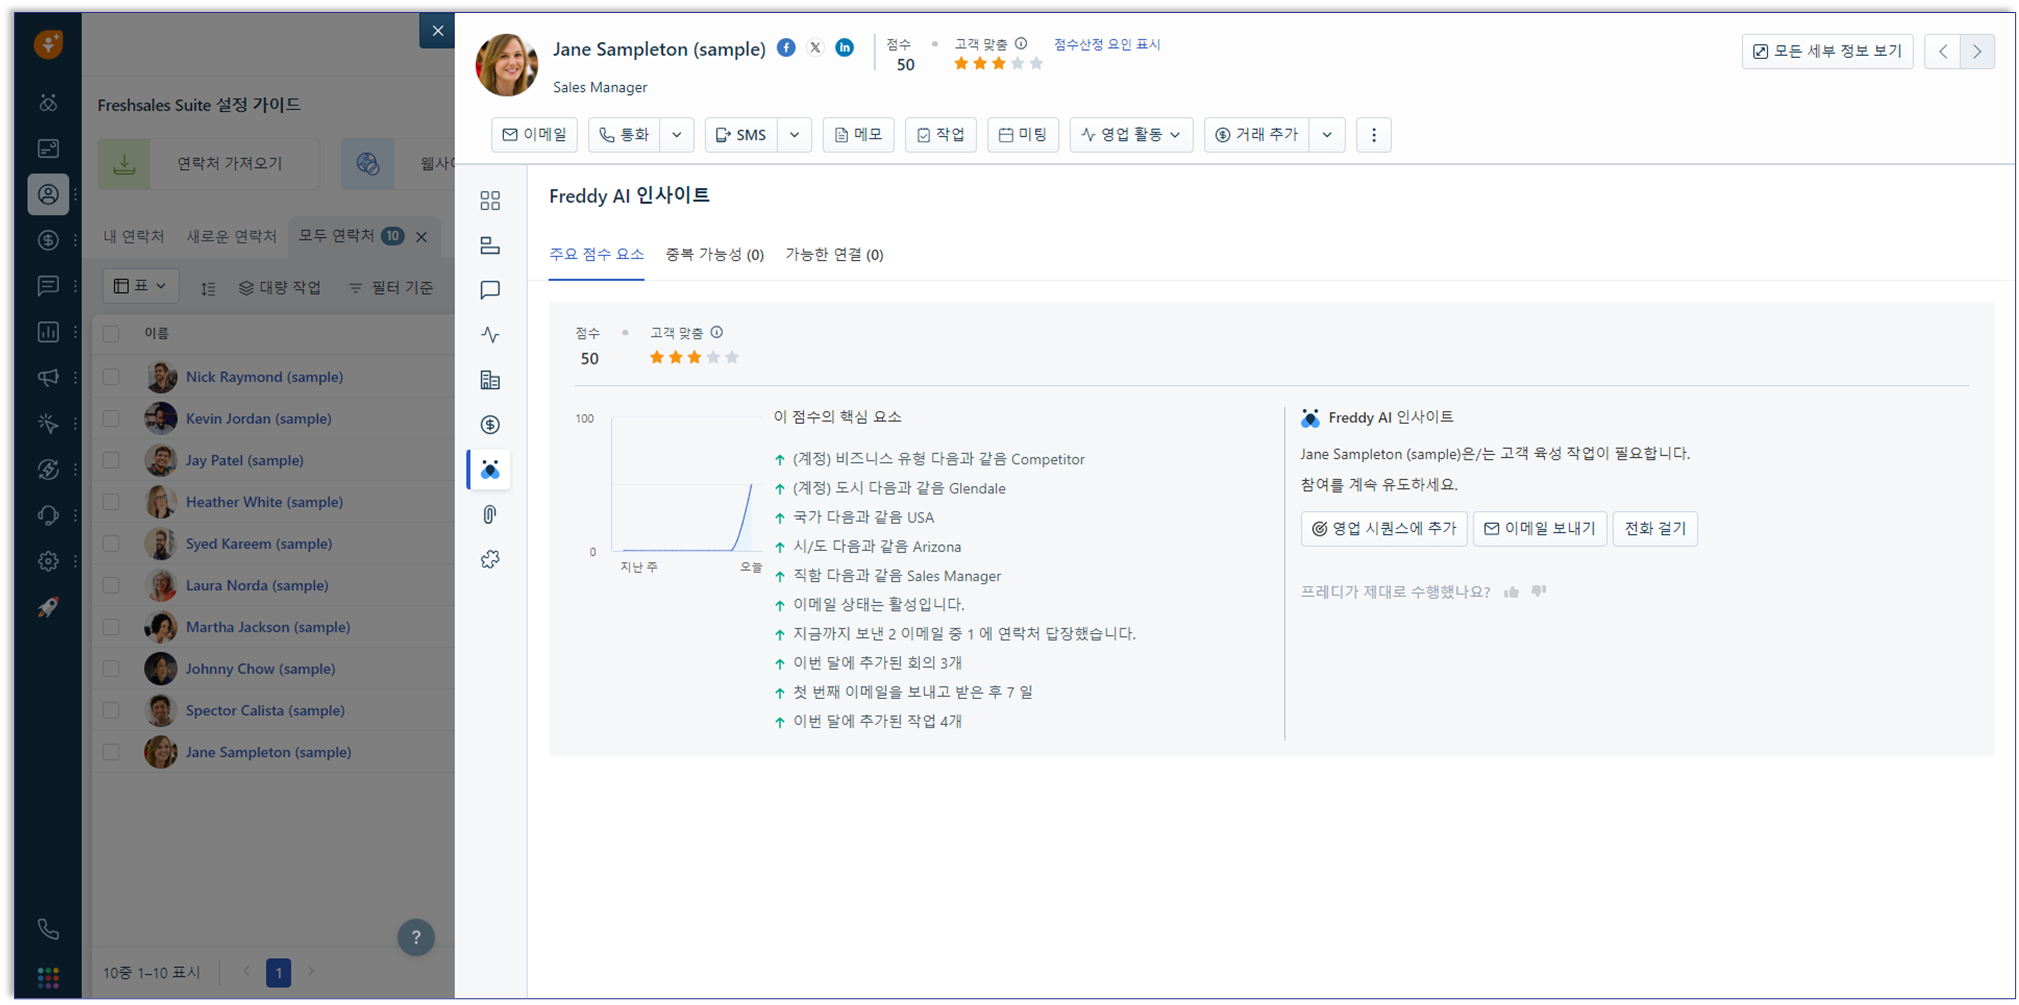The image size is (2019, 1005).
Task: Switch to the 주요 점수 요소 tab
Action: tap(596, 255)
